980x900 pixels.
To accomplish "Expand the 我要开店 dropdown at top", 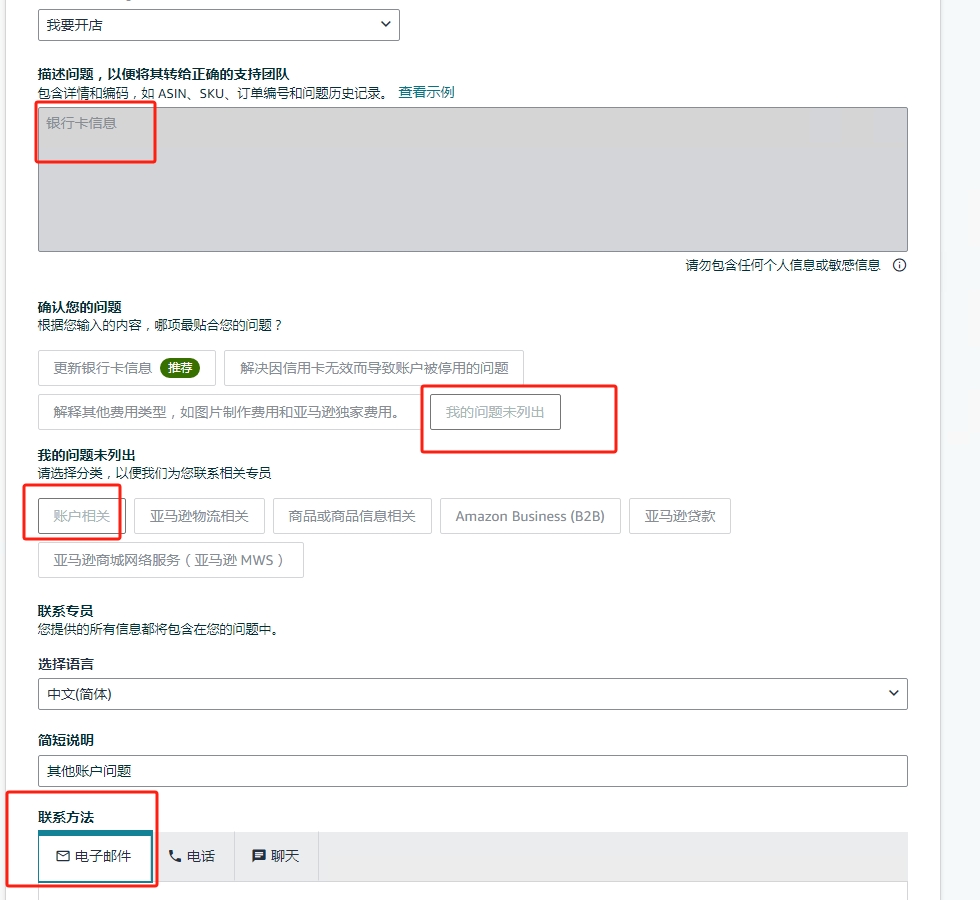I will (x=218, y=25).
